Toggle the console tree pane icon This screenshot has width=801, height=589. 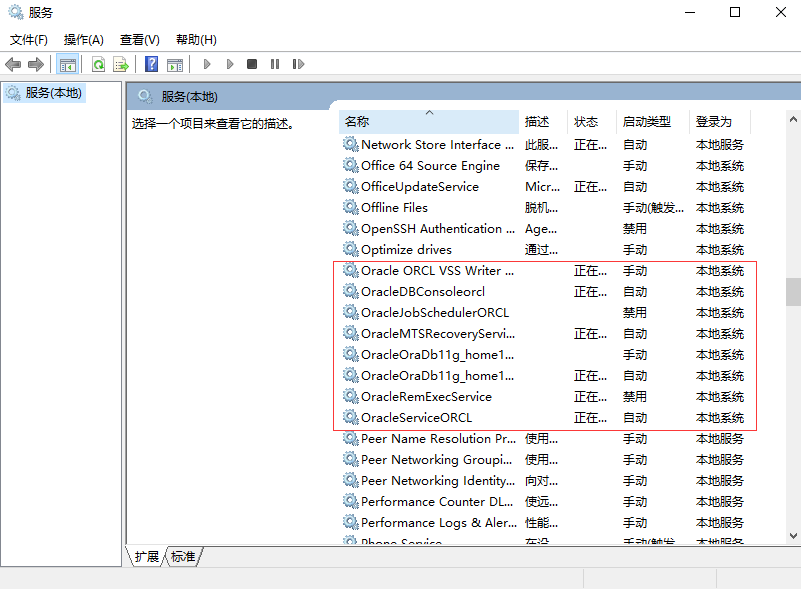coord(67,64)
